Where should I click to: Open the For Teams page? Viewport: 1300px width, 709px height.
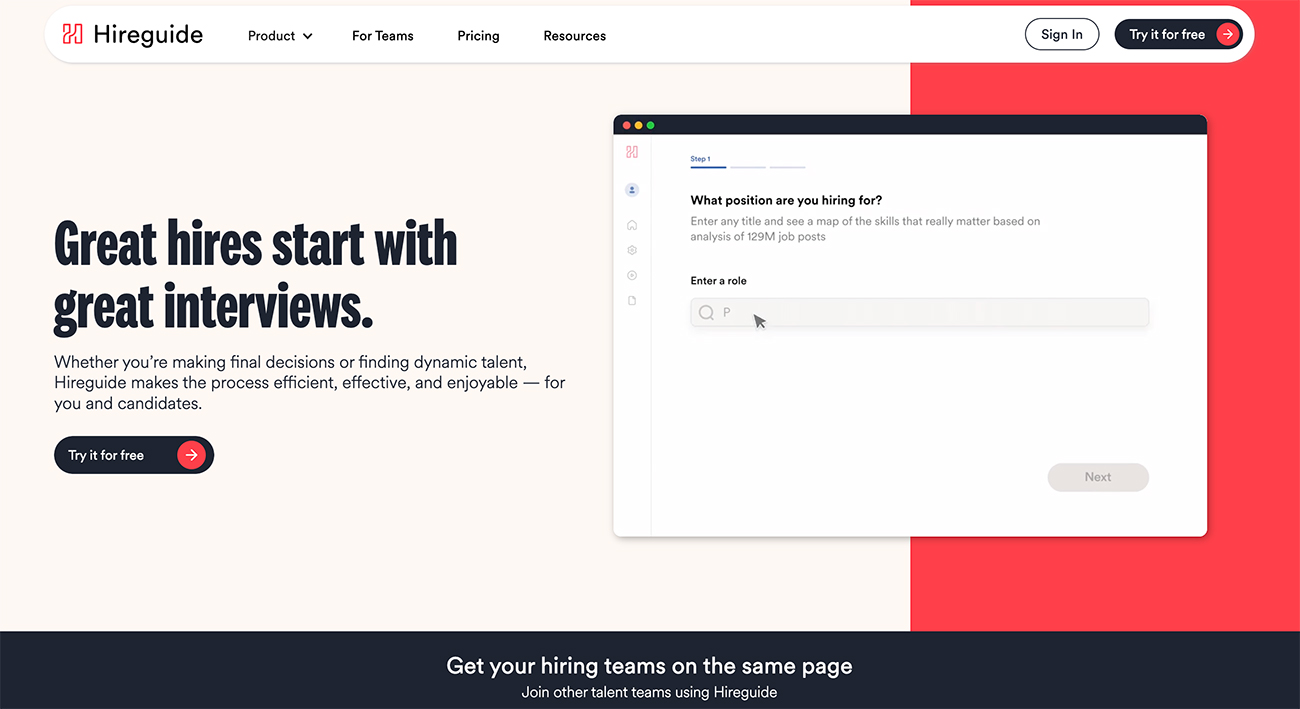[382, 36]
